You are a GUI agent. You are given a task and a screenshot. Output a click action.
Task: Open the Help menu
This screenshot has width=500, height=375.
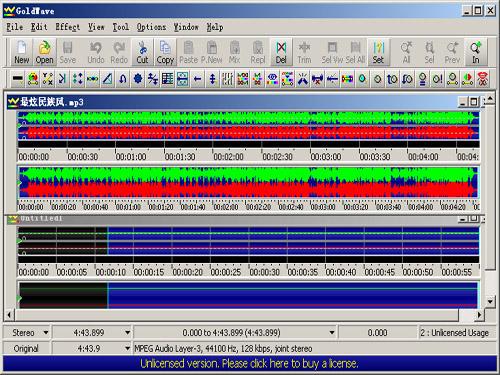pyautogui.click(x=215, y=27)
